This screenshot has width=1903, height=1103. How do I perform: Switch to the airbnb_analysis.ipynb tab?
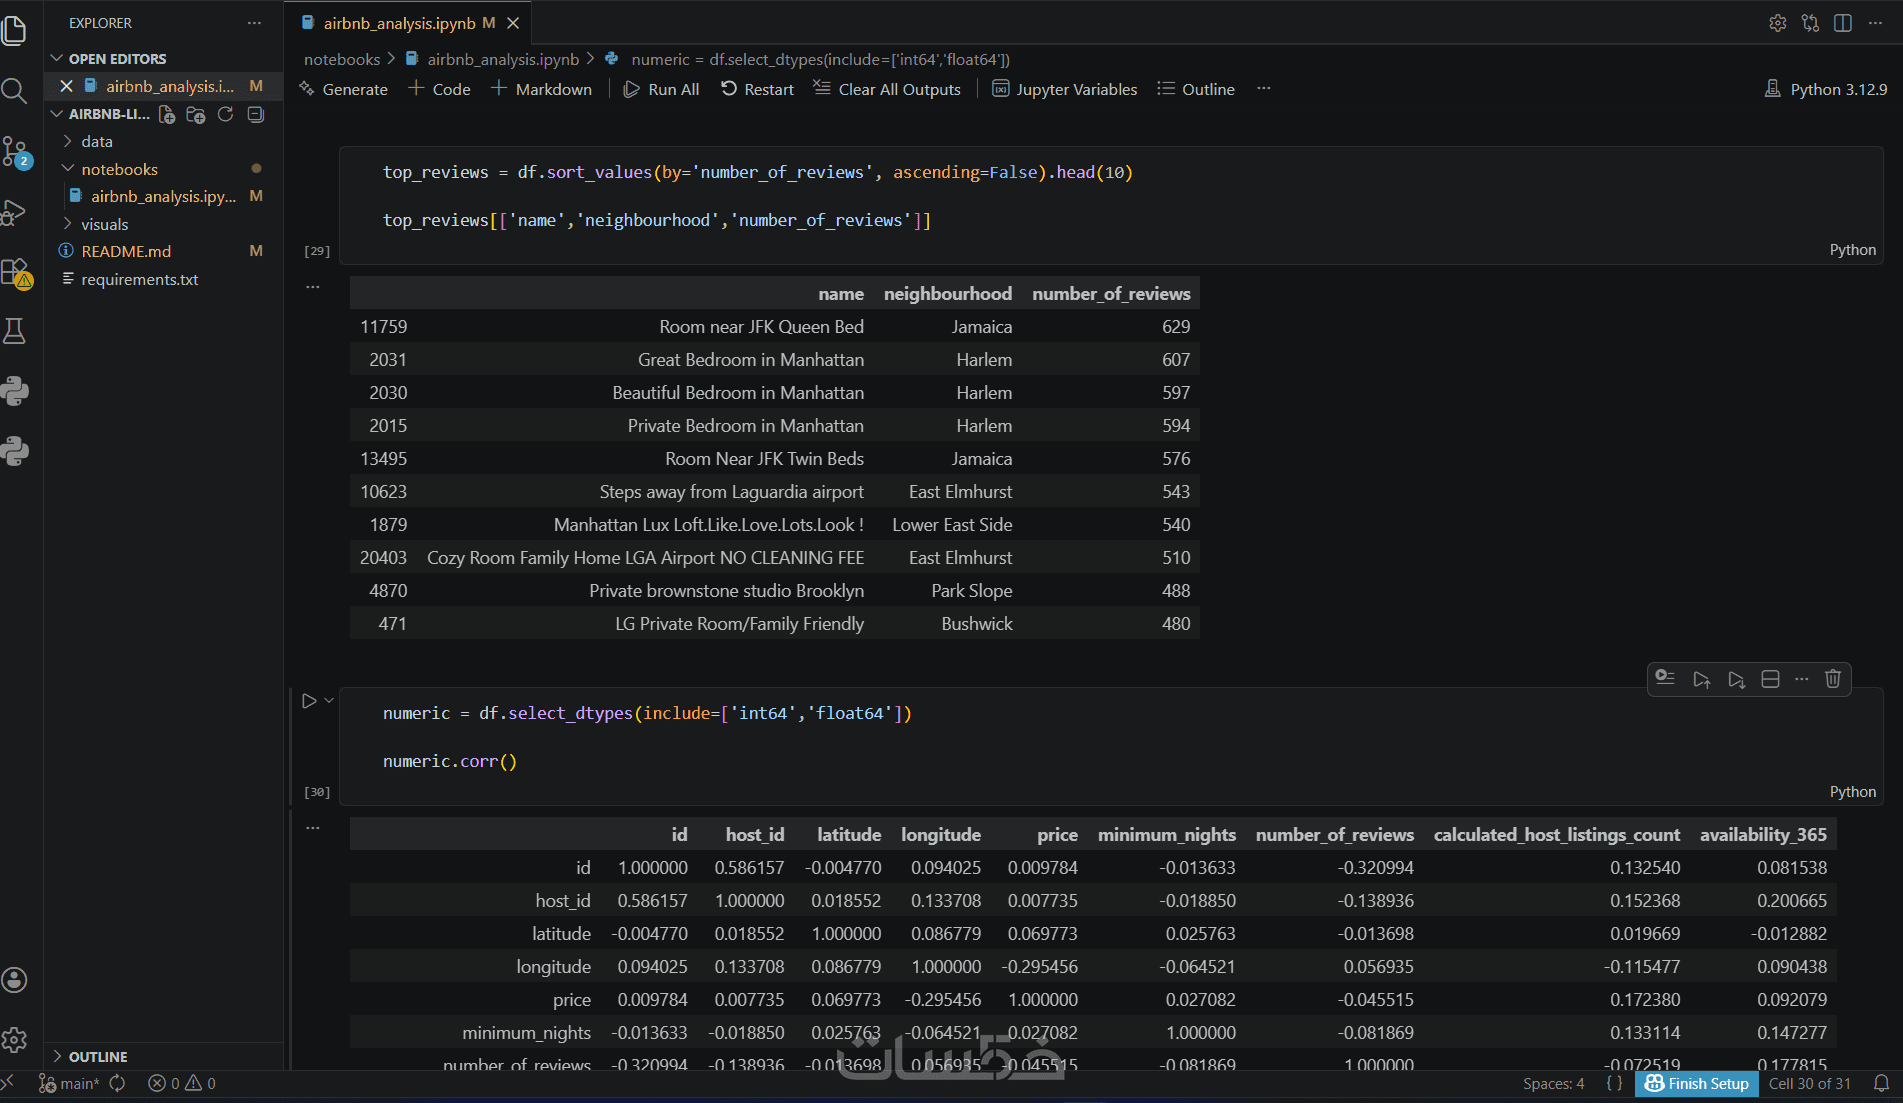399,23
